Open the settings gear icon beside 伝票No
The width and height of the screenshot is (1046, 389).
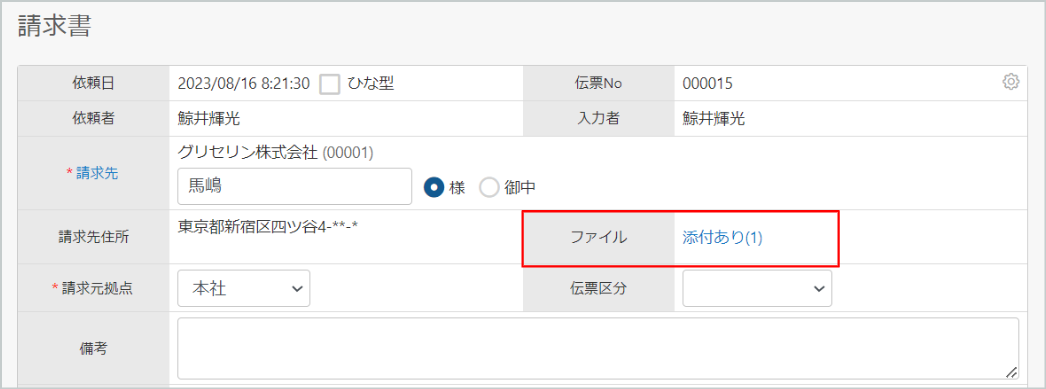pyautogui.click(x=1011, y=82)
